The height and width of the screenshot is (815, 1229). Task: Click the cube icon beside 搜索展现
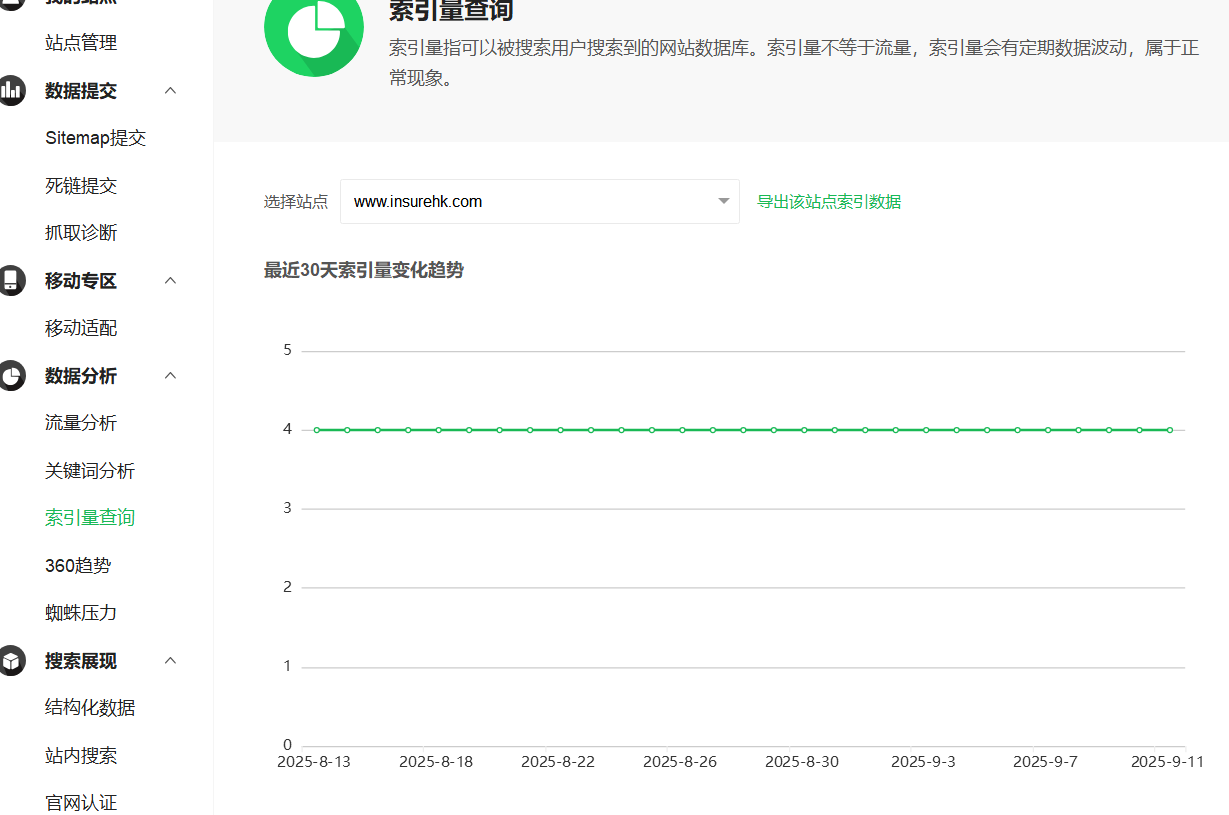(11, 661)
